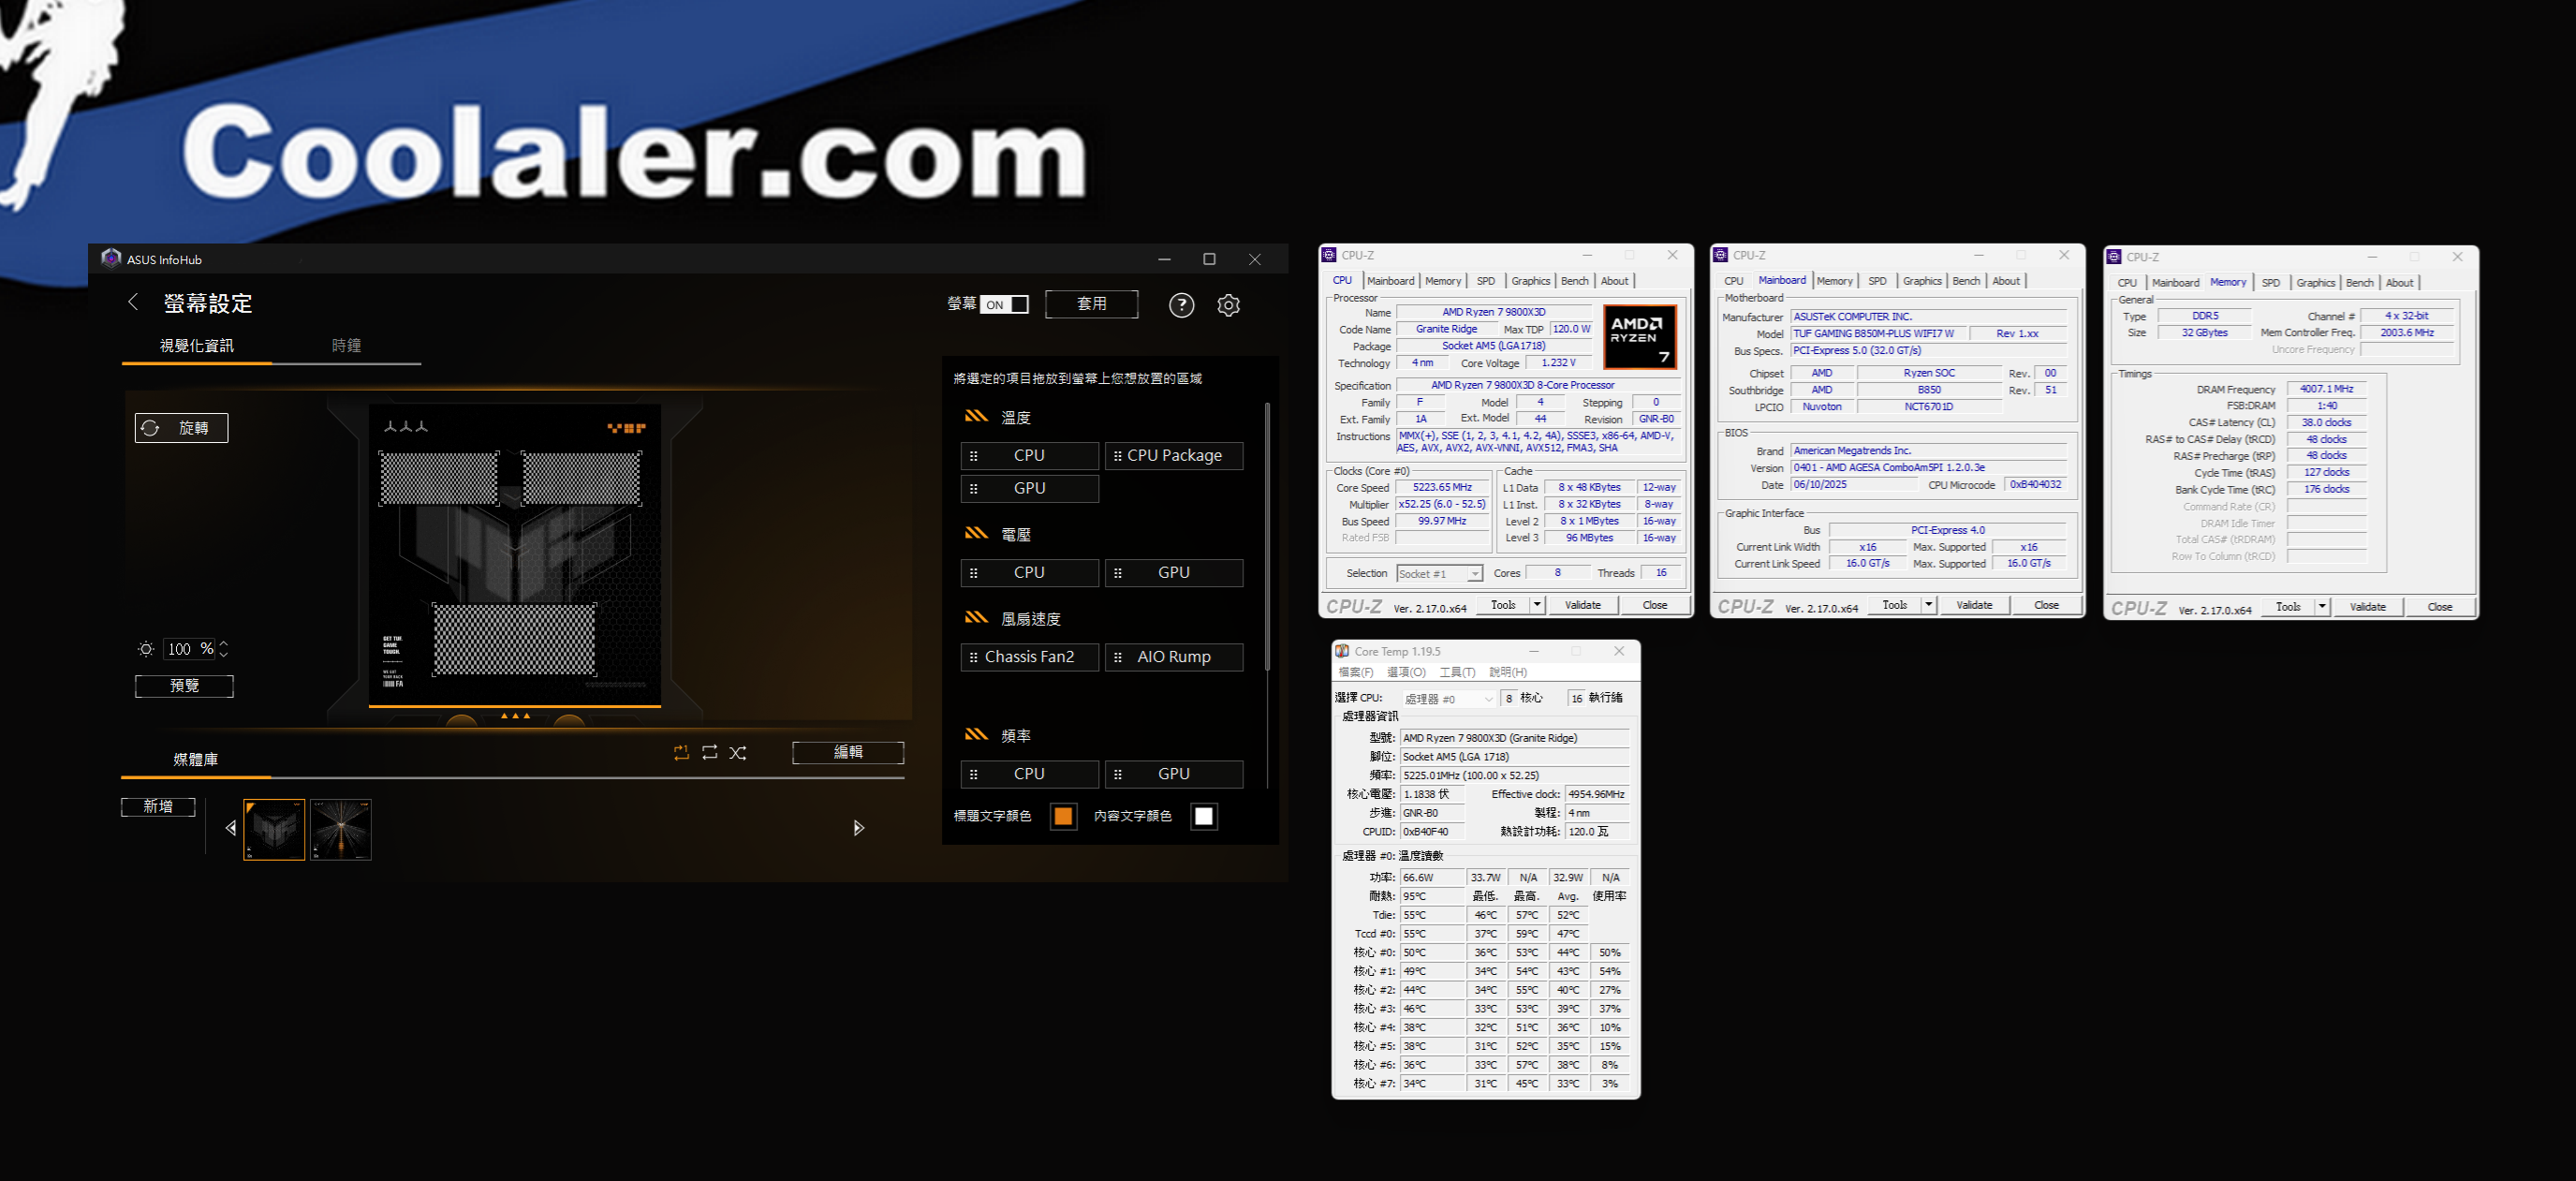The height and width of the screenshot is (1181, 2576).
Task: Open 處理器 #0 CPU selector in Core Temp
Action: (1448, 699)
